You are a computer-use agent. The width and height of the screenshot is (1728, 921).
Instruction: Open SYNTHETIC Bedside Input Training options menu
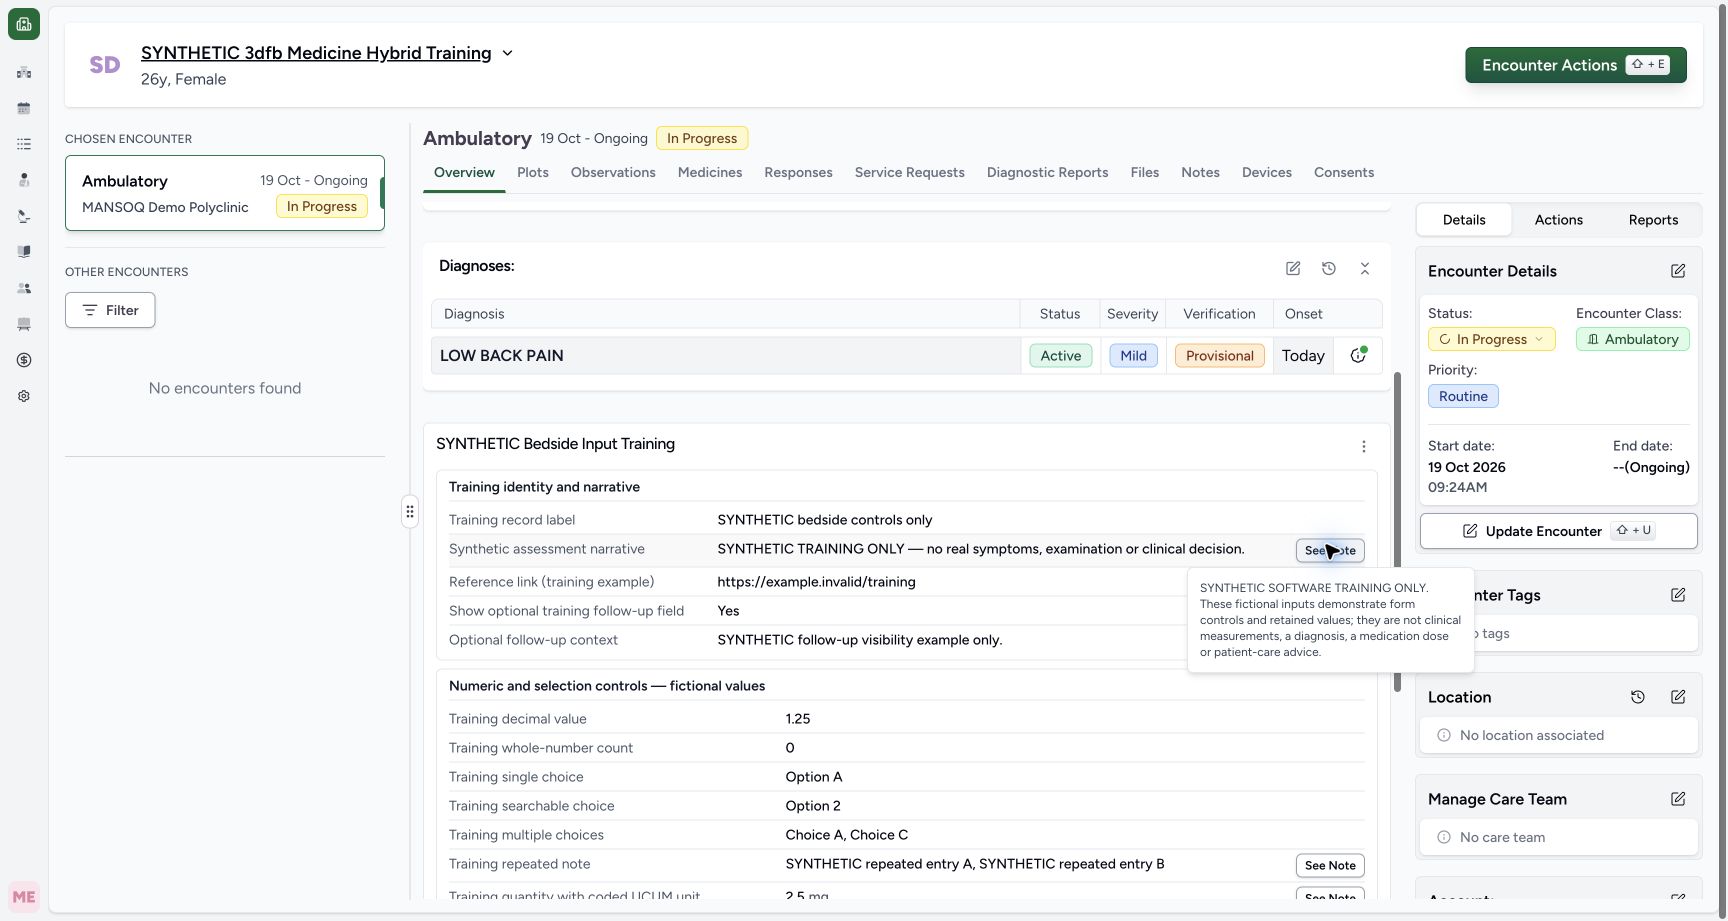pos(1364,447)
